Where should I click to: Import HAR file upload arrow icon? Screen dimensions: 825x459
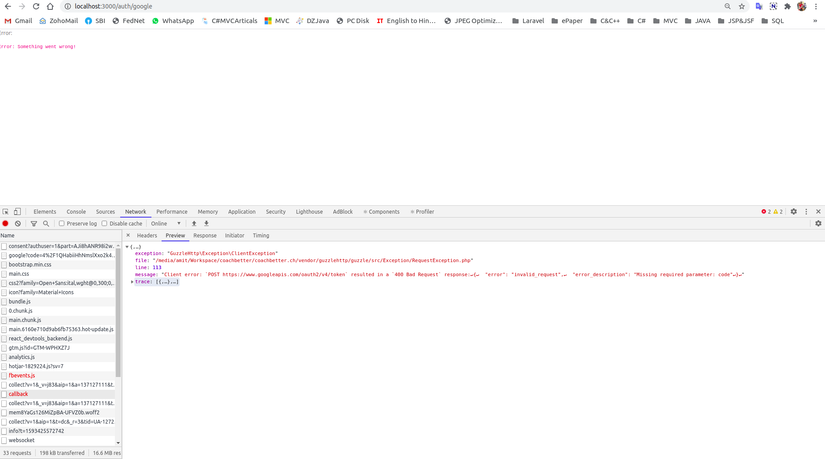click(194, 224)
